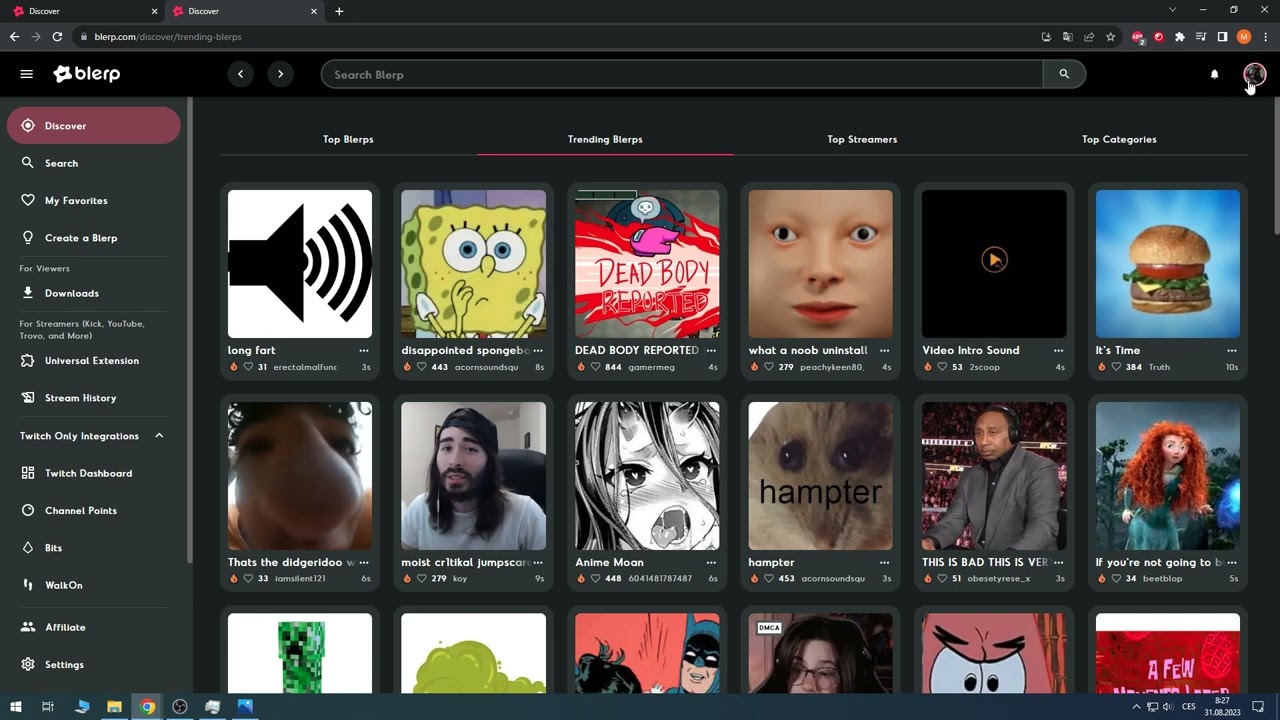The image size is (1280, 720).
Task: Open options menu for what a noob uninstall
Action: [885, 351]
